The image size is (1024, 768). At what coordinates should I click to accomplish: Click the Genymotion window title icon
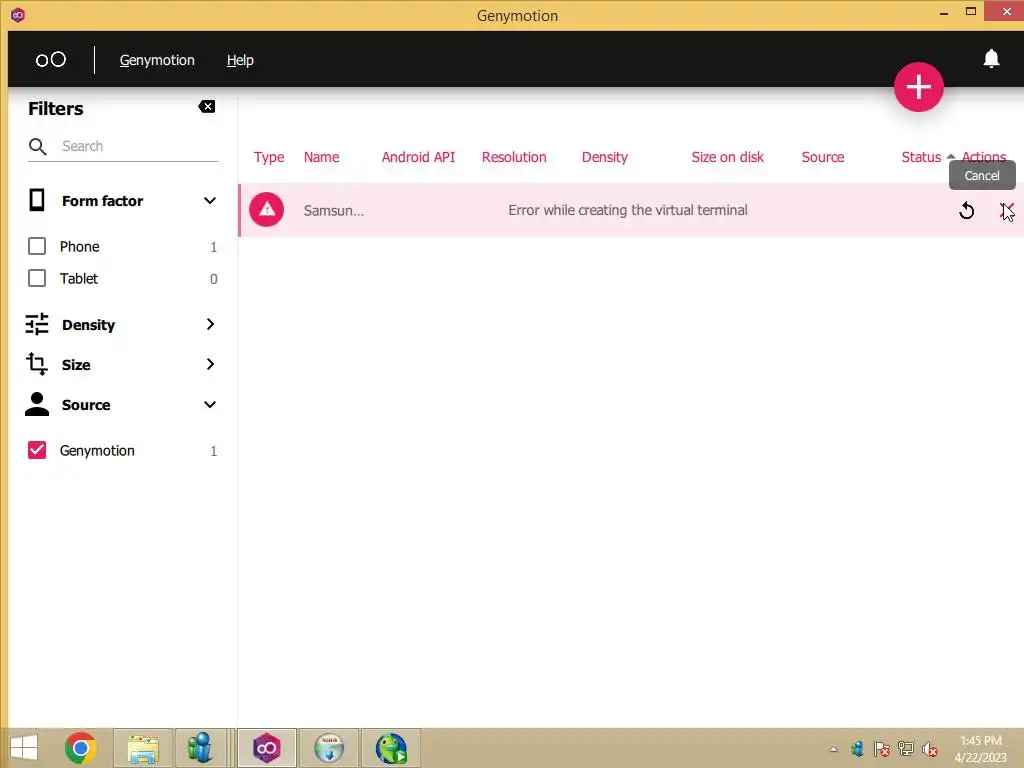(18, 15)
